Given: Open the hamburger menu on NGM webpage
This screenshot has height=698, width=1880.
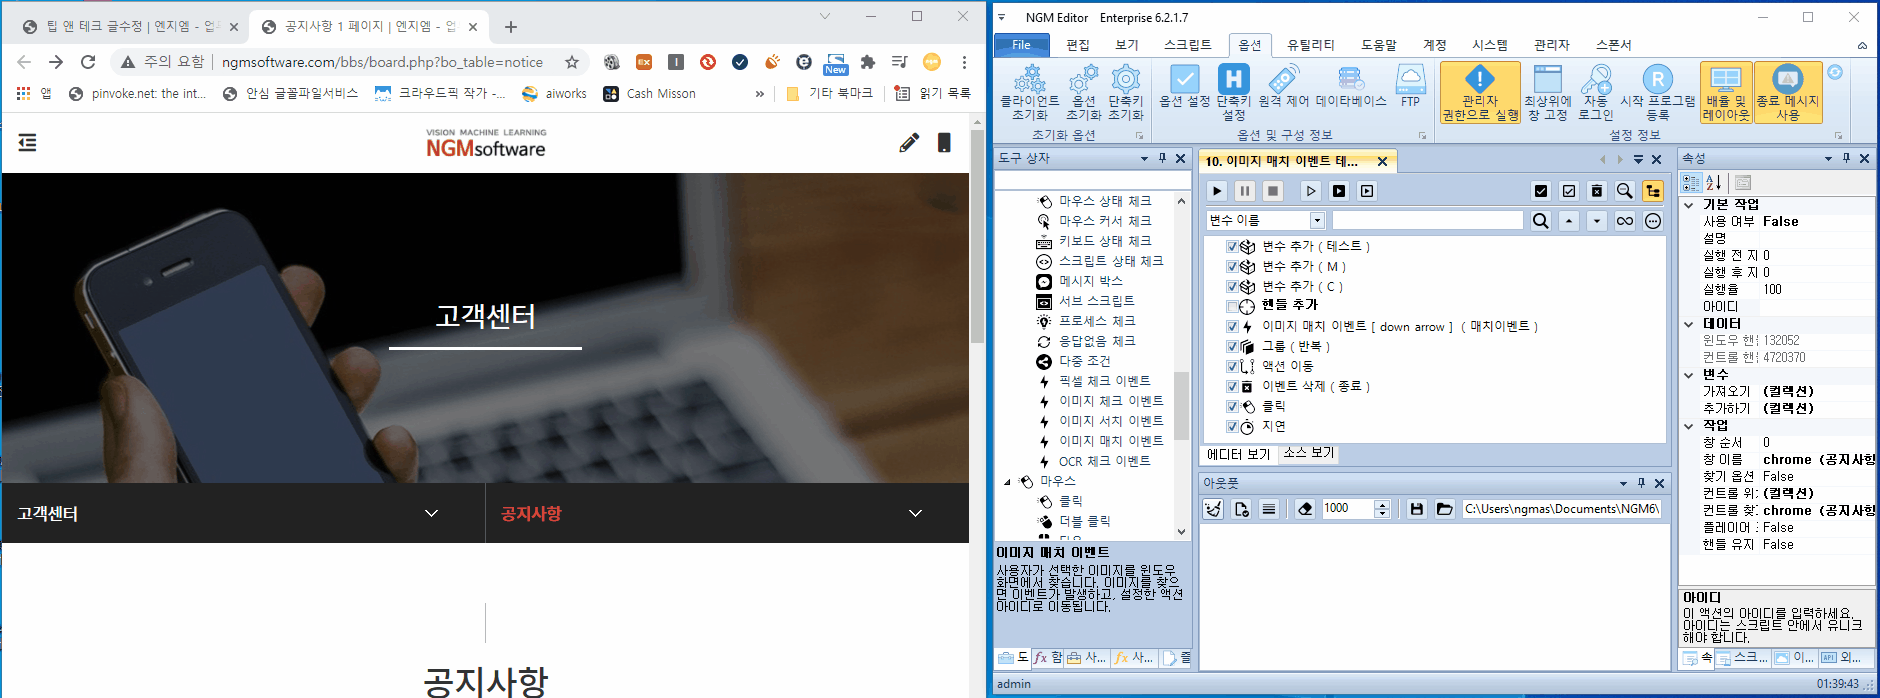Looking at the screenshot, I should tap(27, 143).
